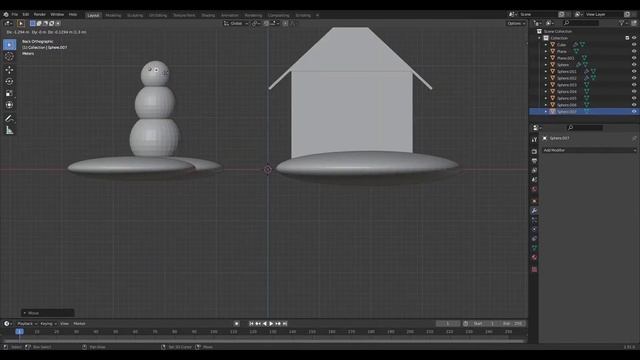Toggle snapping magnet in viewport header
This screenshot has height=360, width=640.
point(266,24)
